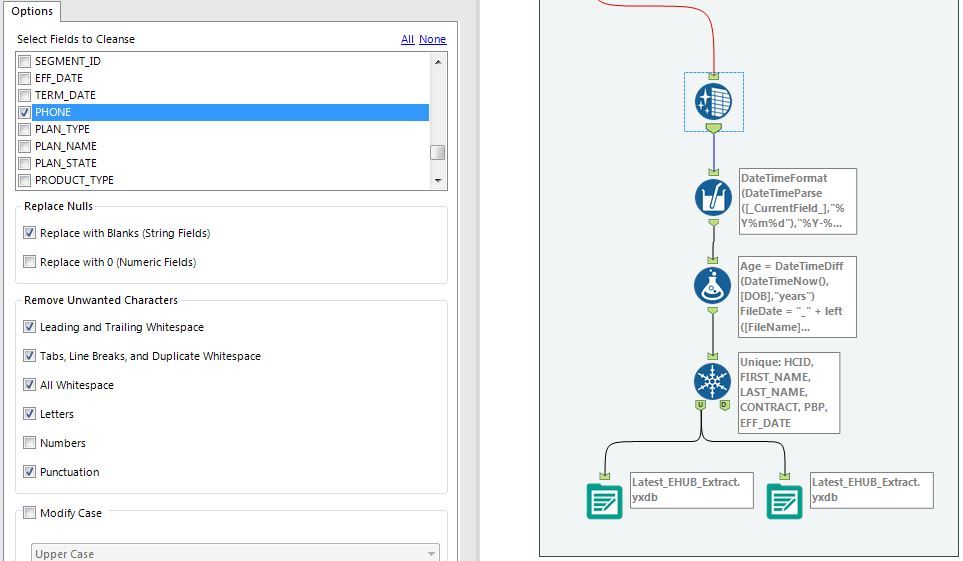Uncheck the PHONE field checkbox

tap(25, 112)
